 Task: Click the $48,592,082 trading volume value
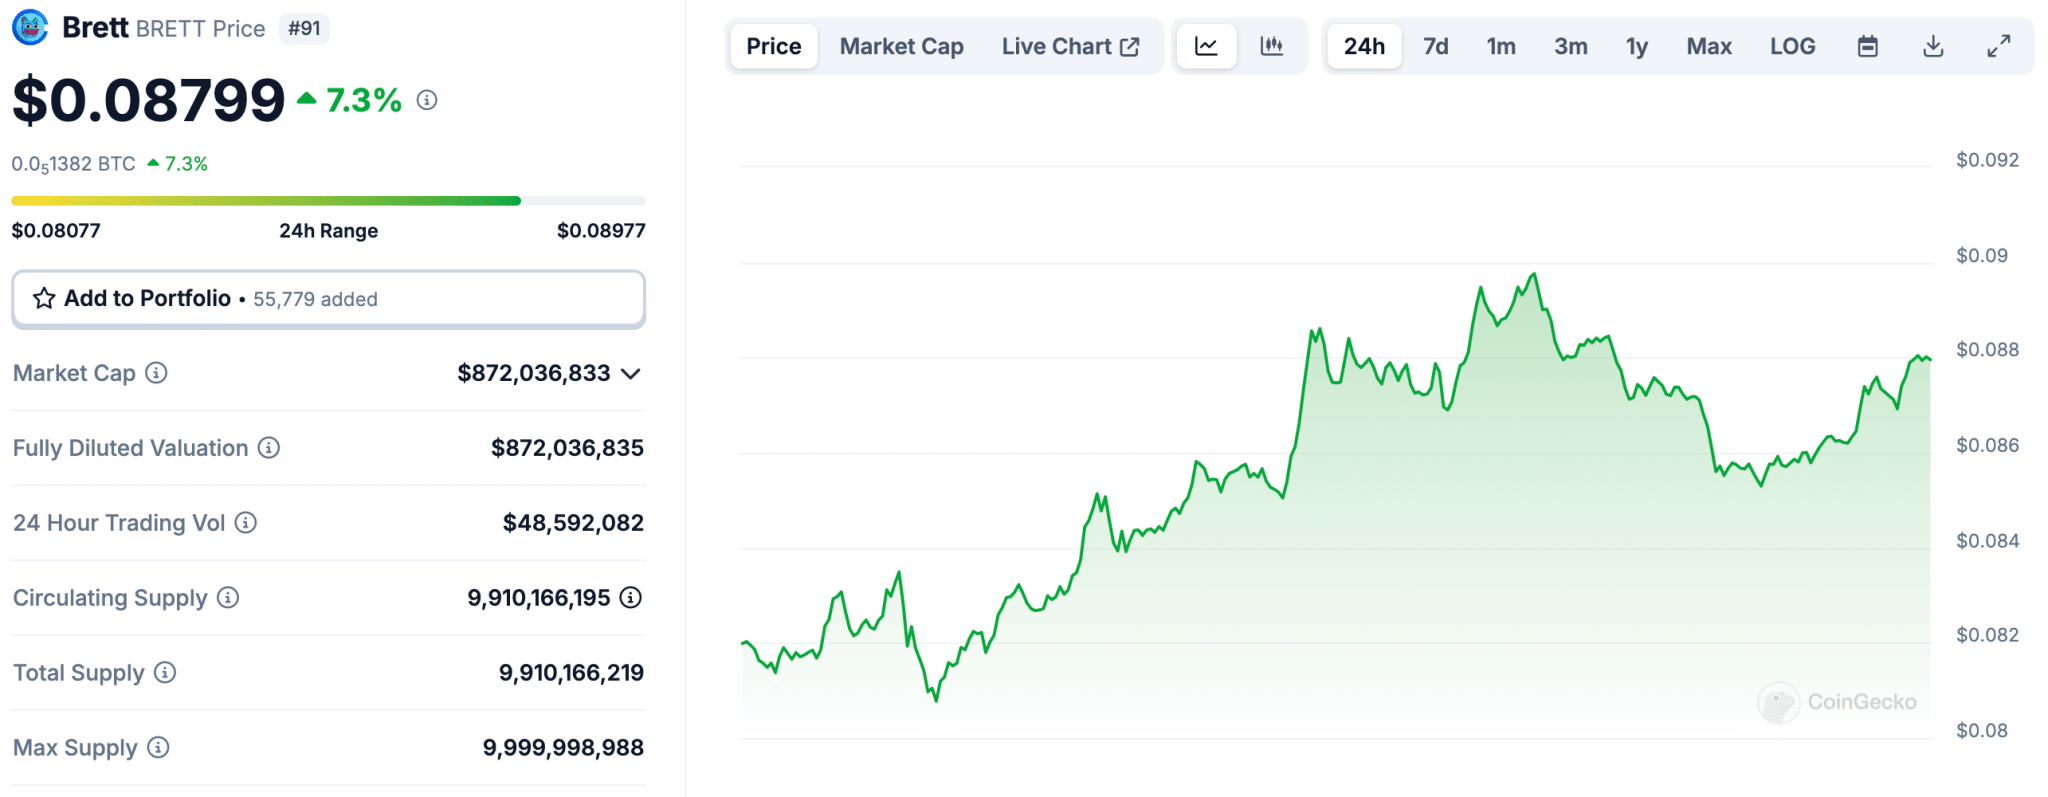[x=573, y=523]
